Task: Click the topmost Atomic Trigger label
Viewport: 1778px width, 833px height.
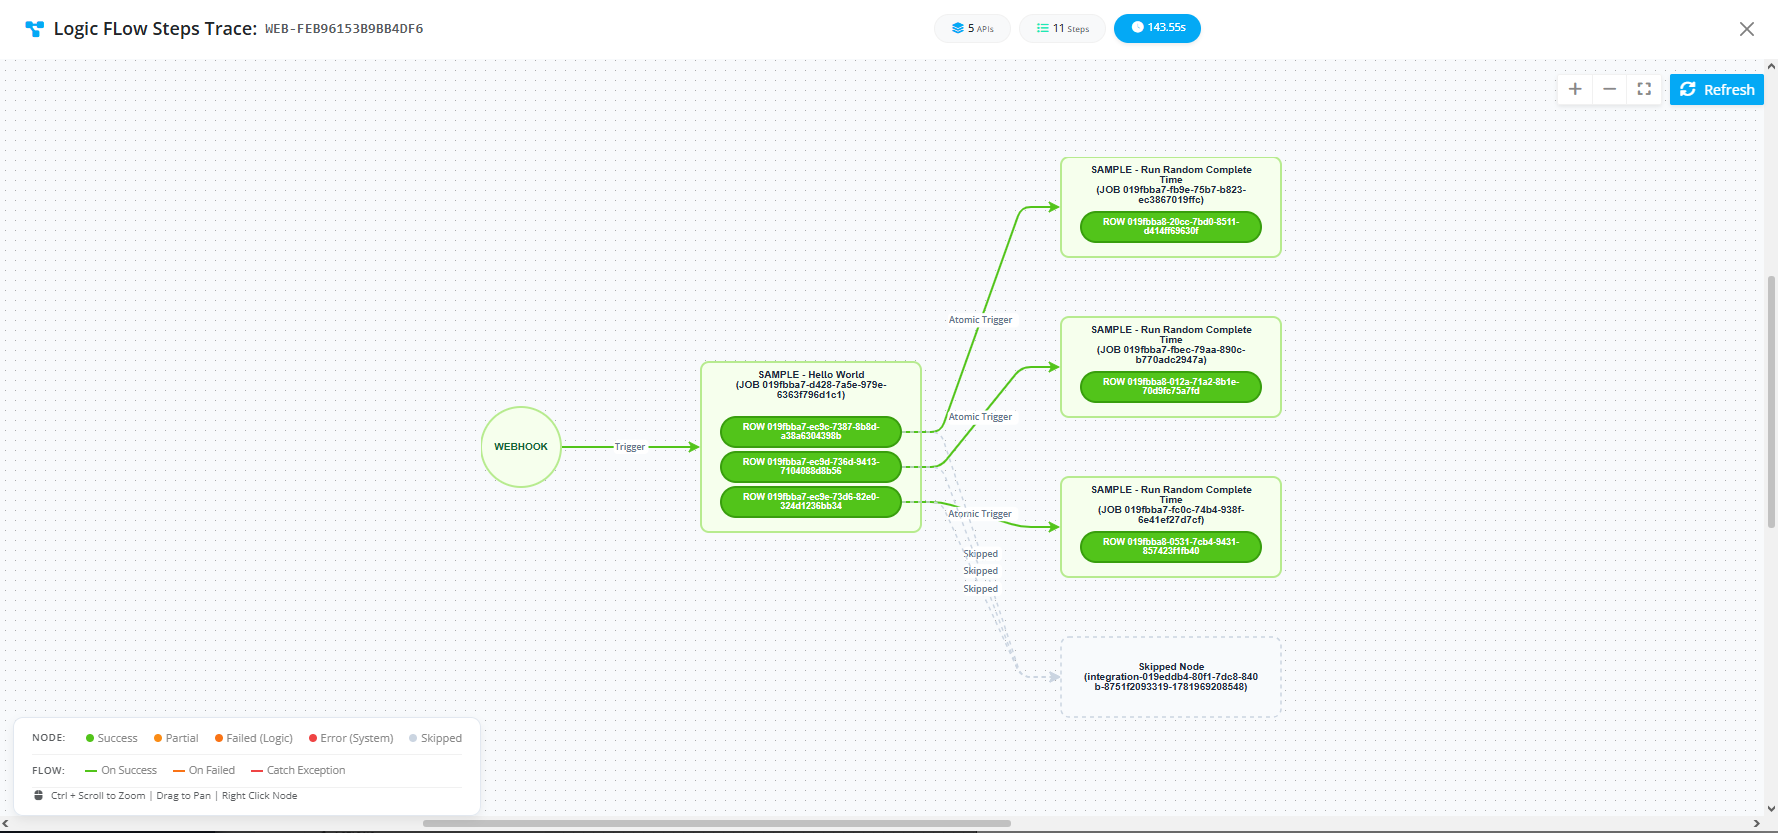Action: coord(981,320)
